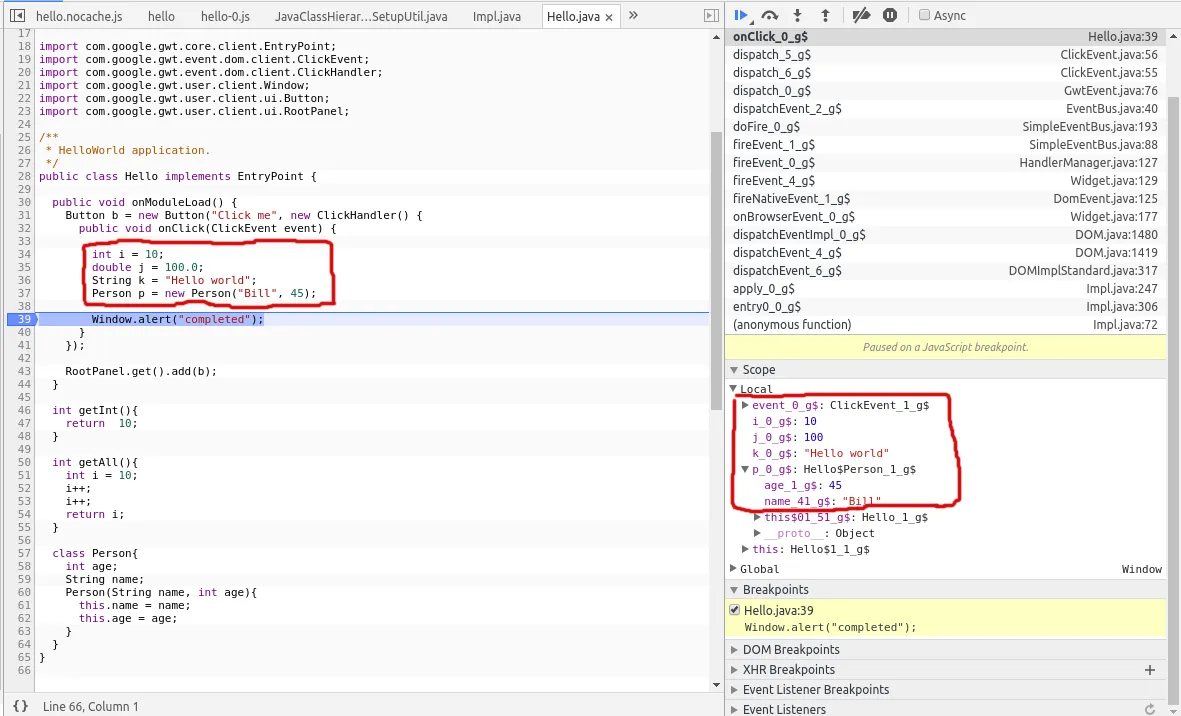Open ClickEvent.java:56 source link

(x=1109, y=54)
